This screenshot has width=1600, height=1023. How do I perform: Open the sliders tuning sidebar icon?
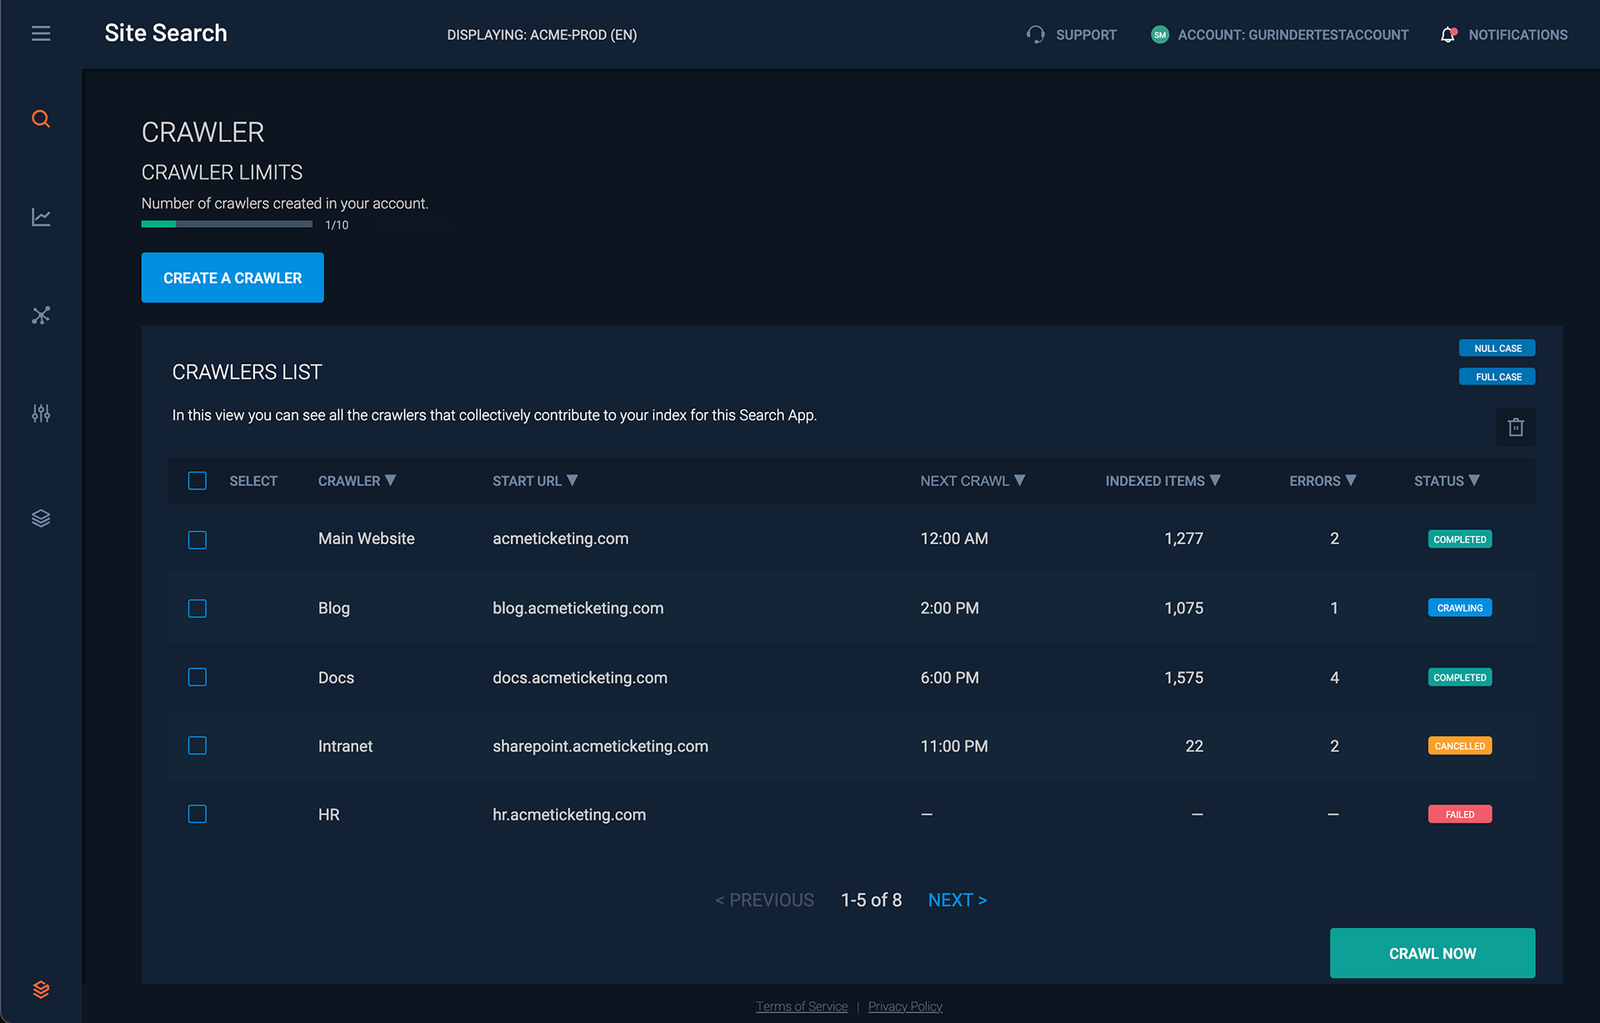41,413
